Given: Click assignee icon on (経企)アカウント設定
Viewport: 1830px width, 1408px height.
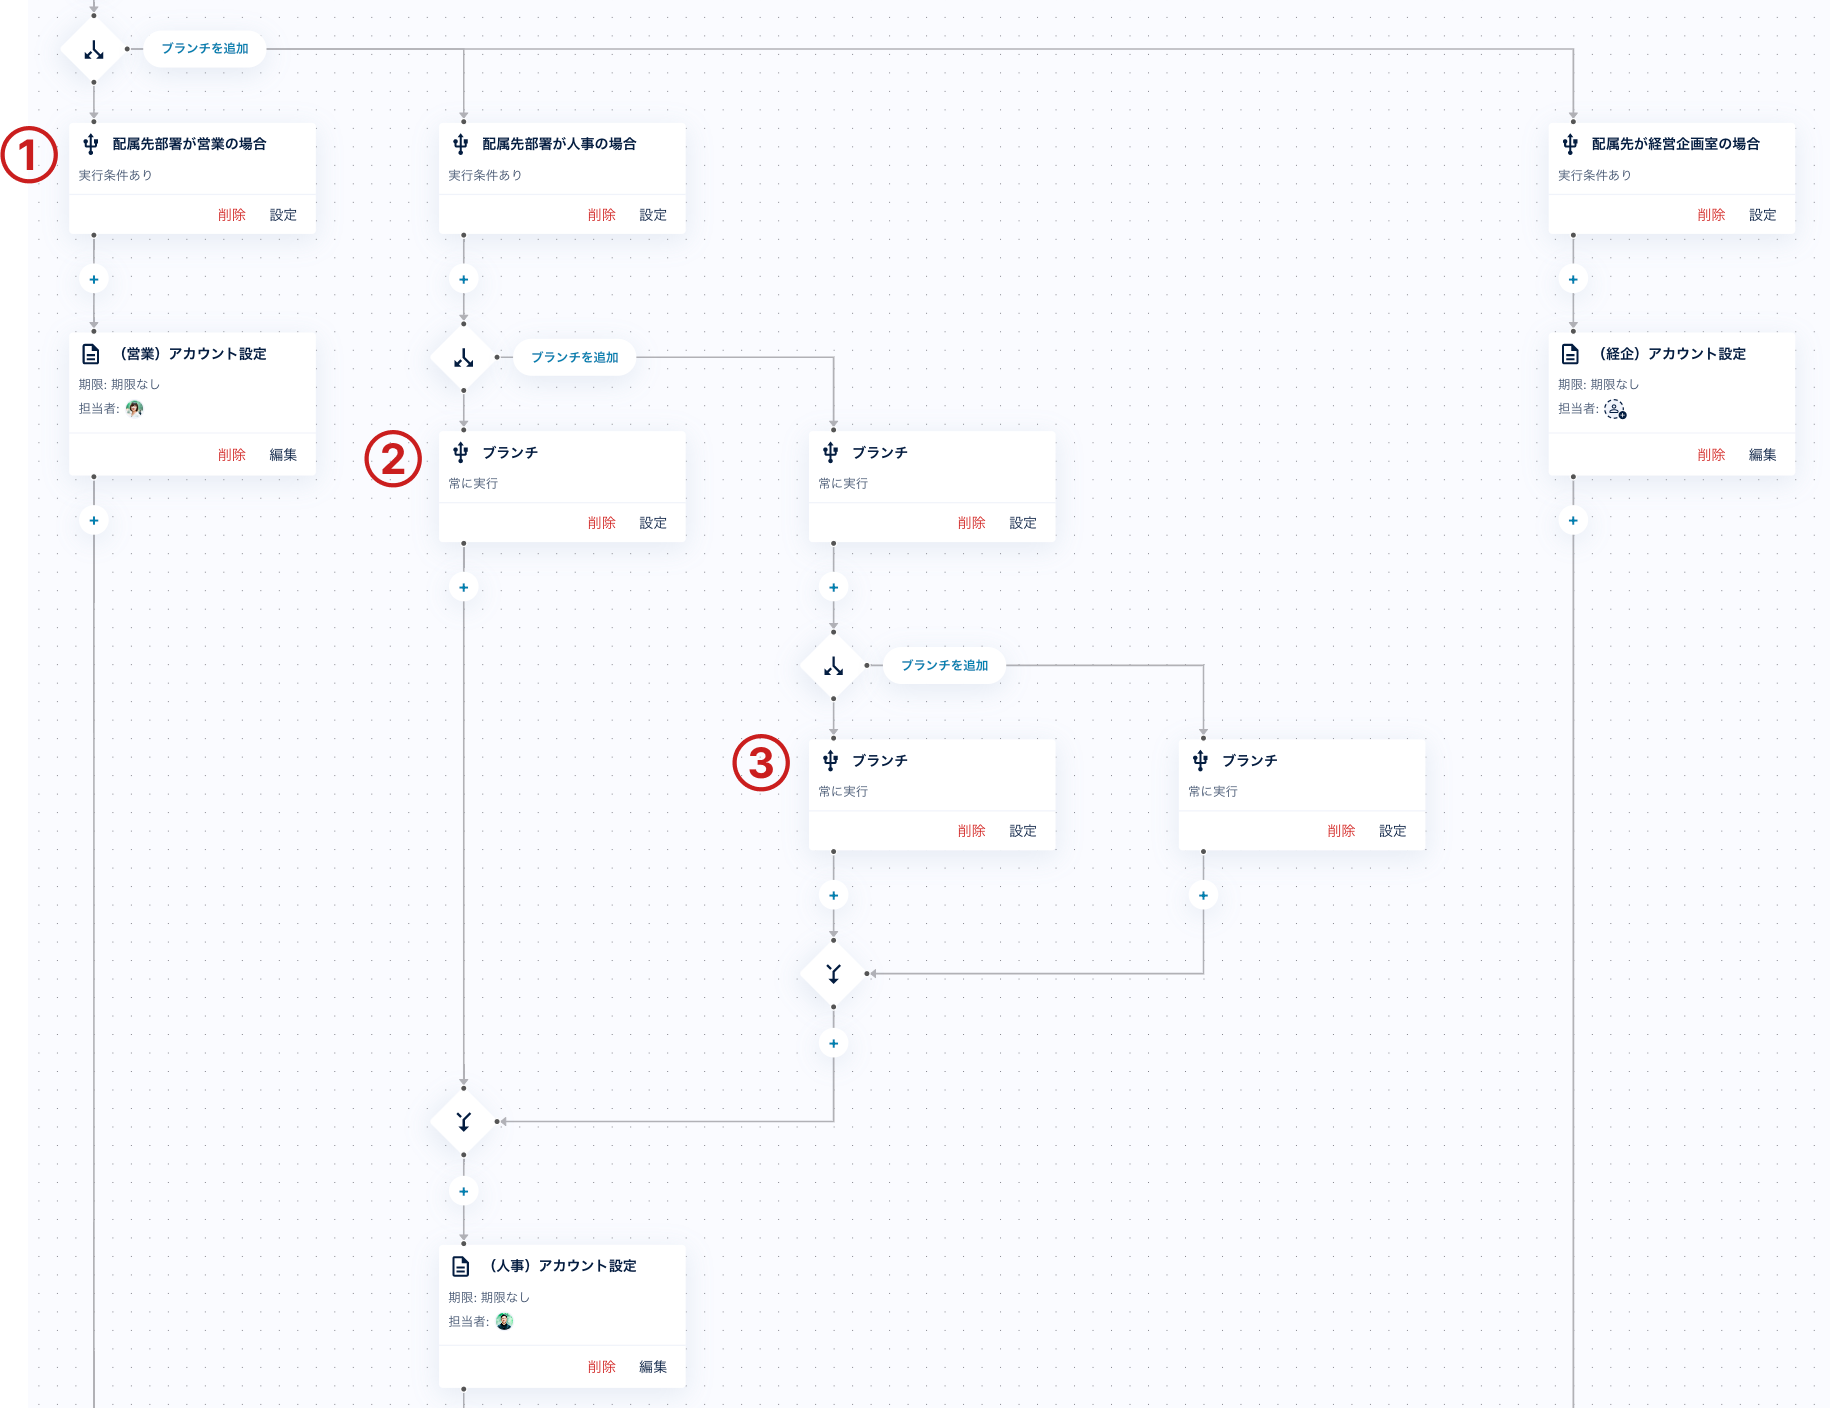Looking at the screenshot, I should 1615,409.
